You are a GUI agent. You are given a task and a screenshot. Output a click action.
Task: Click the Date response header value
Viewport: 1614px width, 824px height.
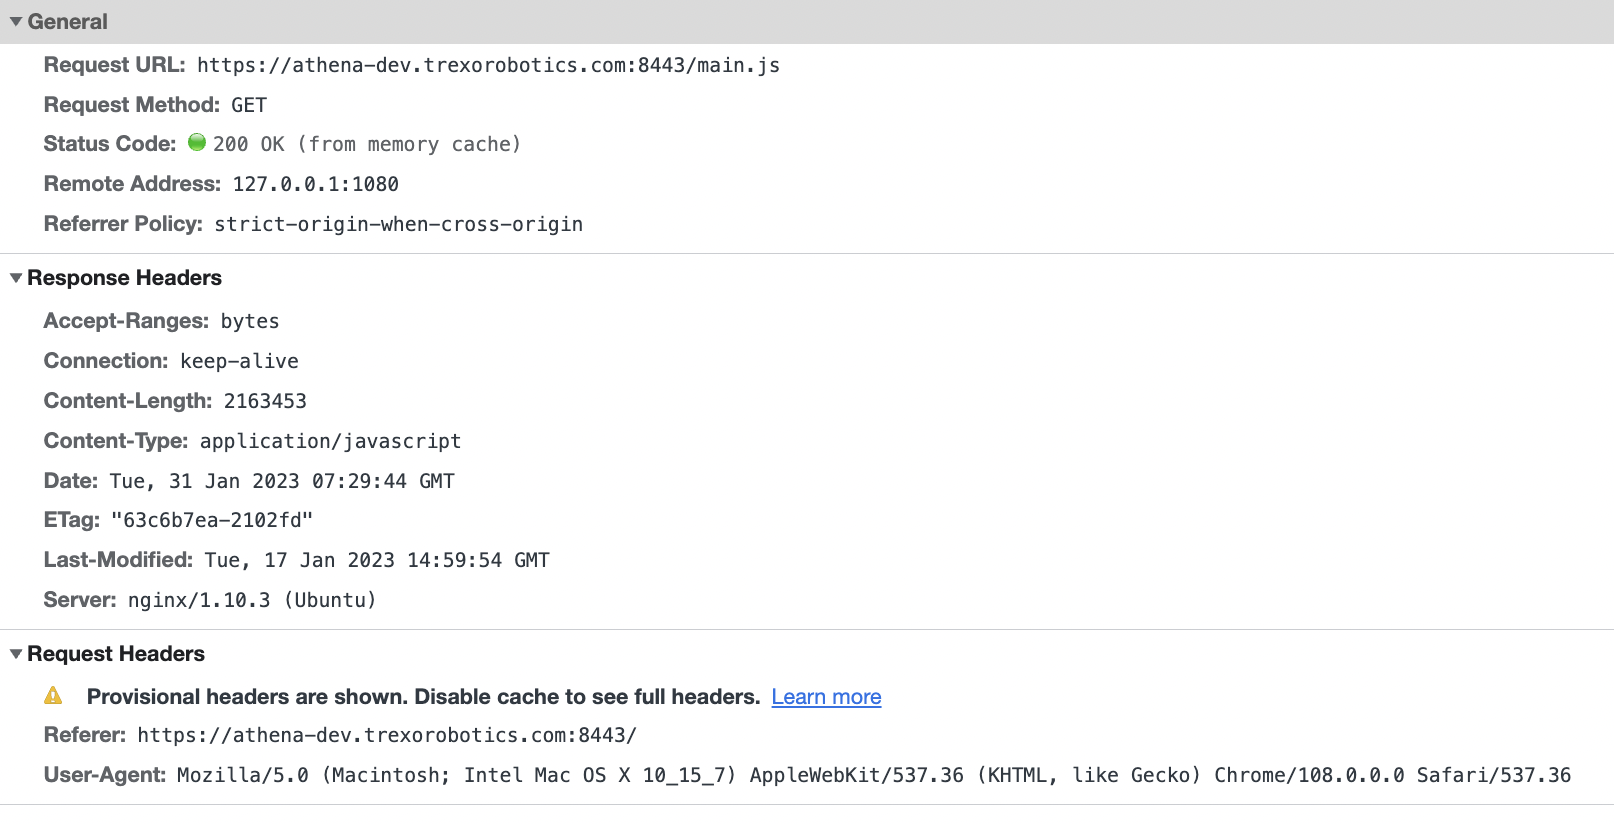point(280,480)
